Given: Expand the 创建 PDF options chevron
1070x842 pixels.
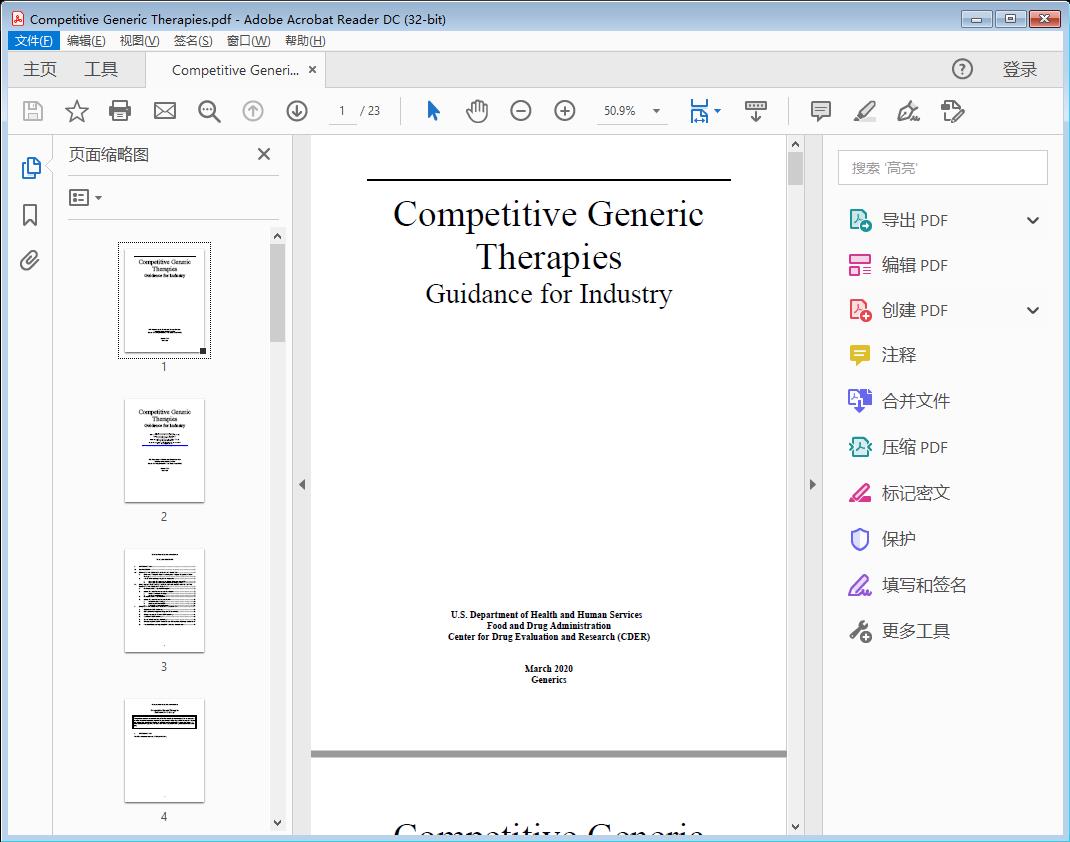Looking at the screenshot, I should 1032,310.
